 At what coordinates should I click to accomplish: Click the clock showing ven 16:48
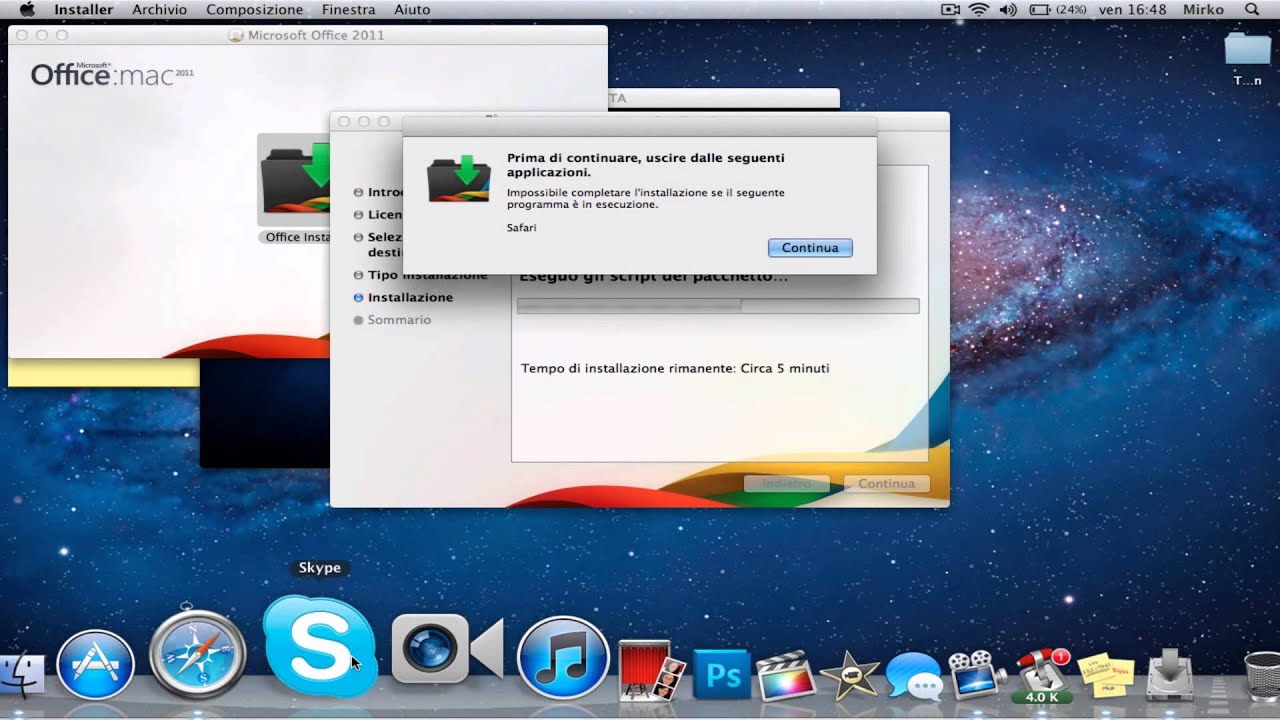click(1133, 9)
